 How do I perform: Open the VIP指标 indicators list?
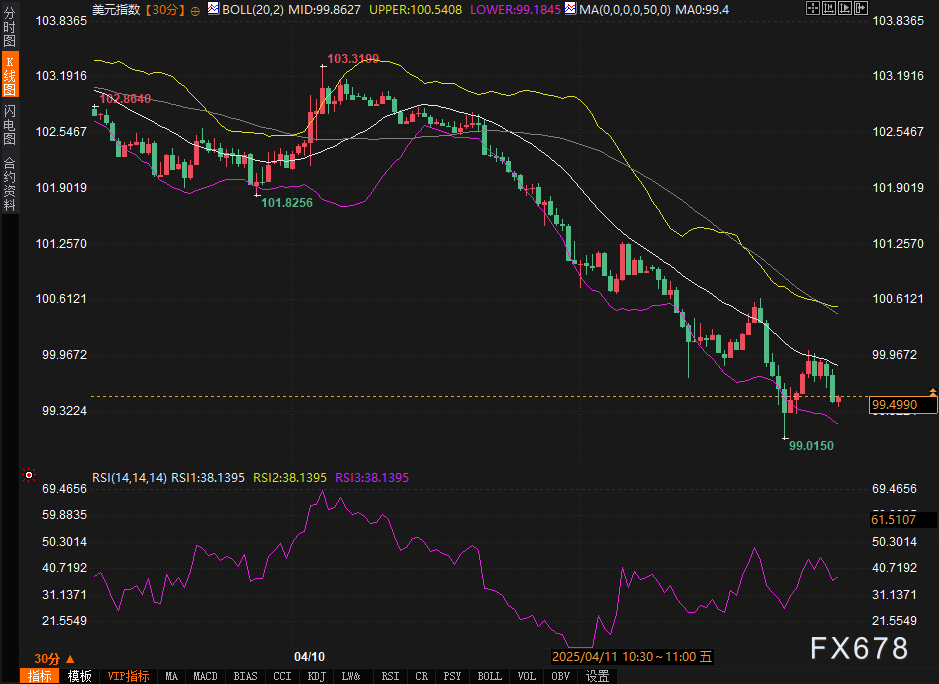coord(128,676)
